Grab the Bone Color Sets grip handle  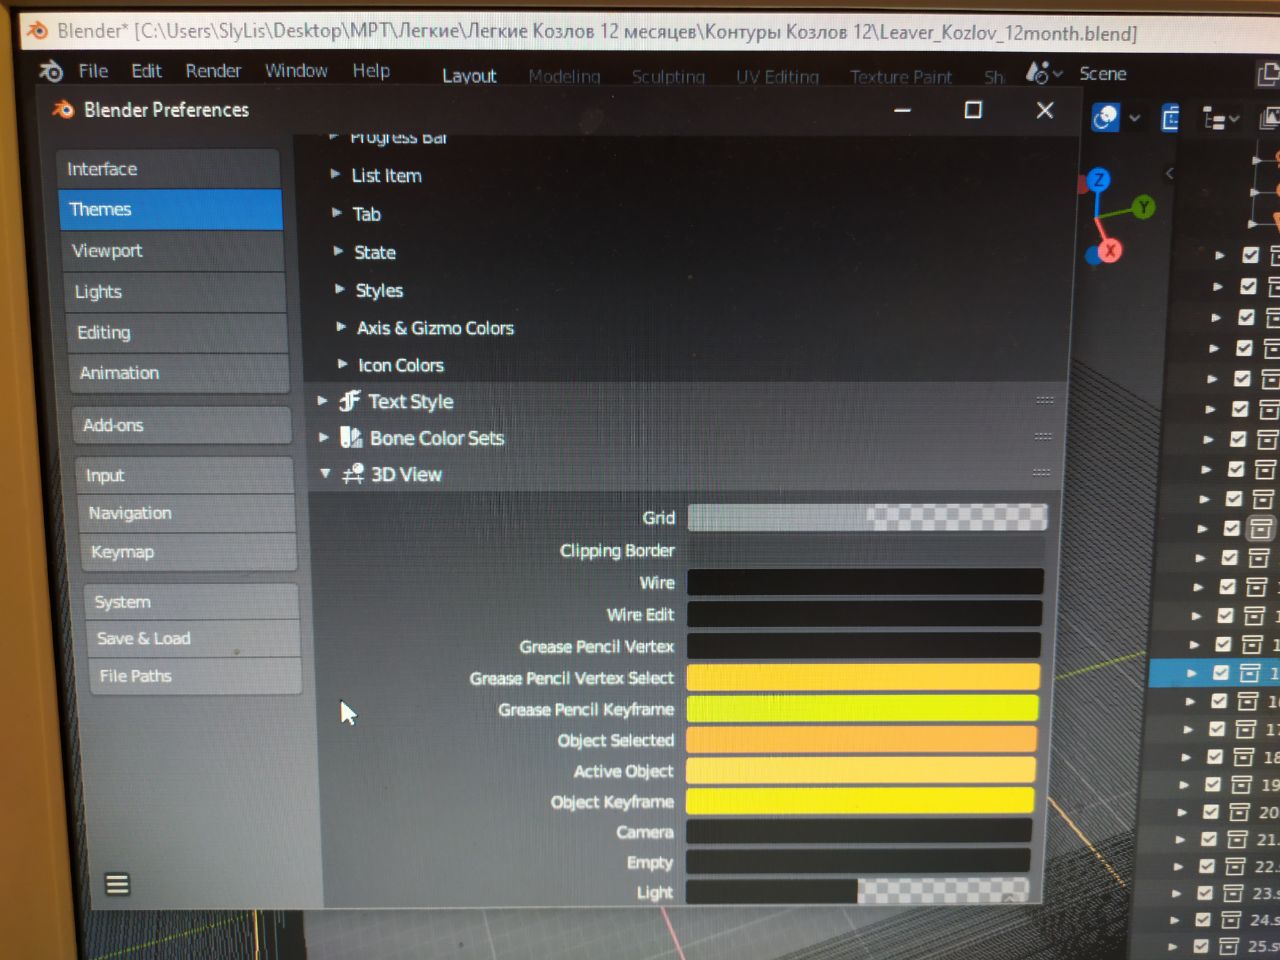click(x=1043, y=436)
